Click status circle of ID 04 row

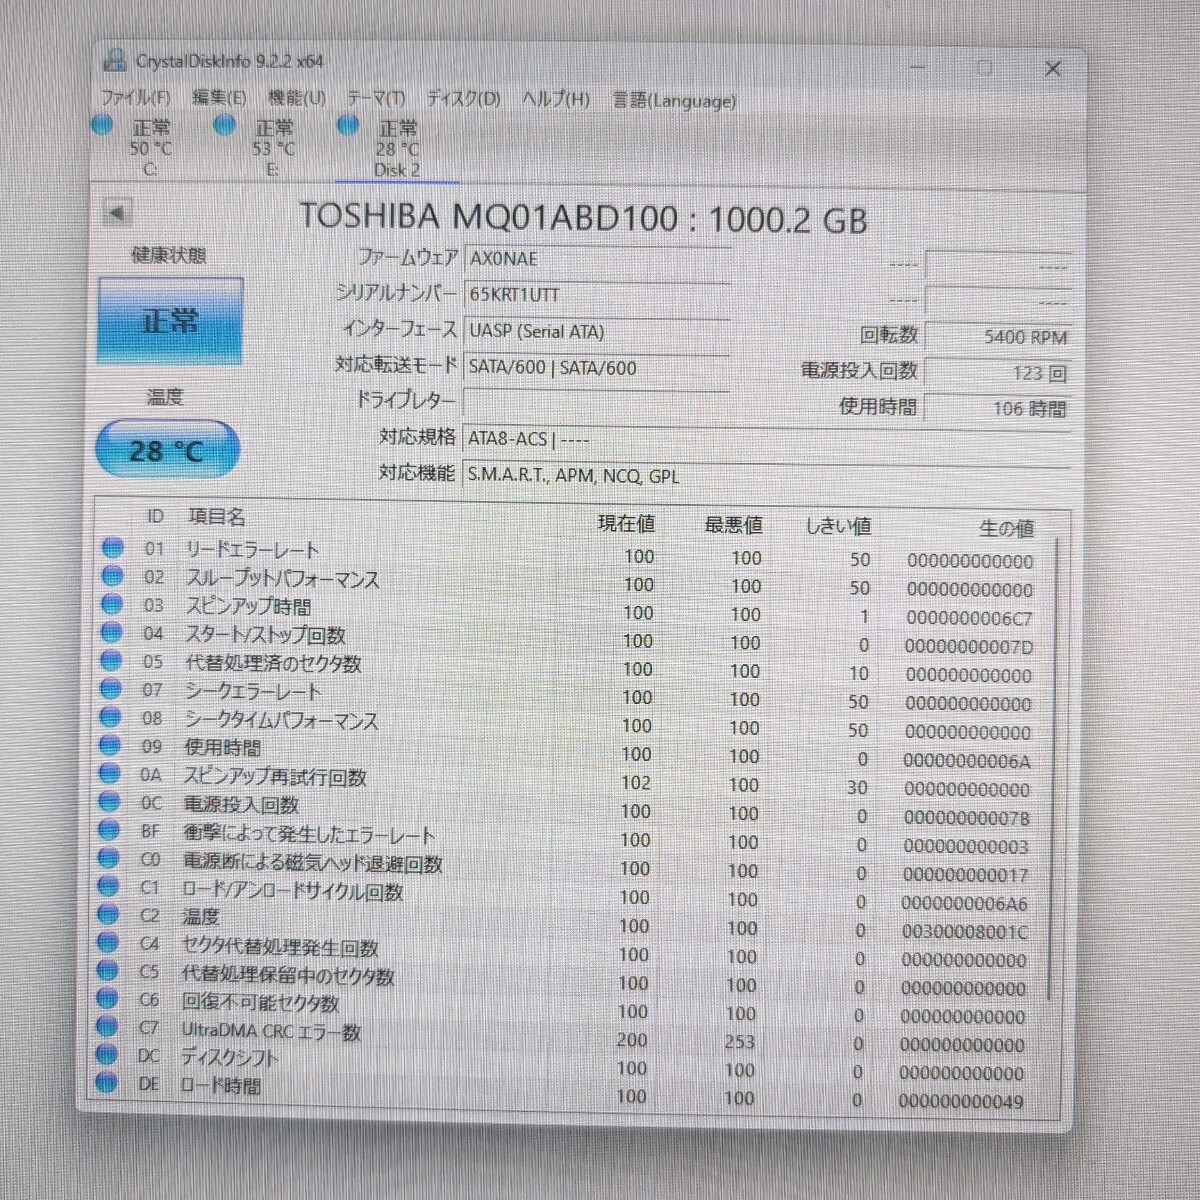point(111,632)
